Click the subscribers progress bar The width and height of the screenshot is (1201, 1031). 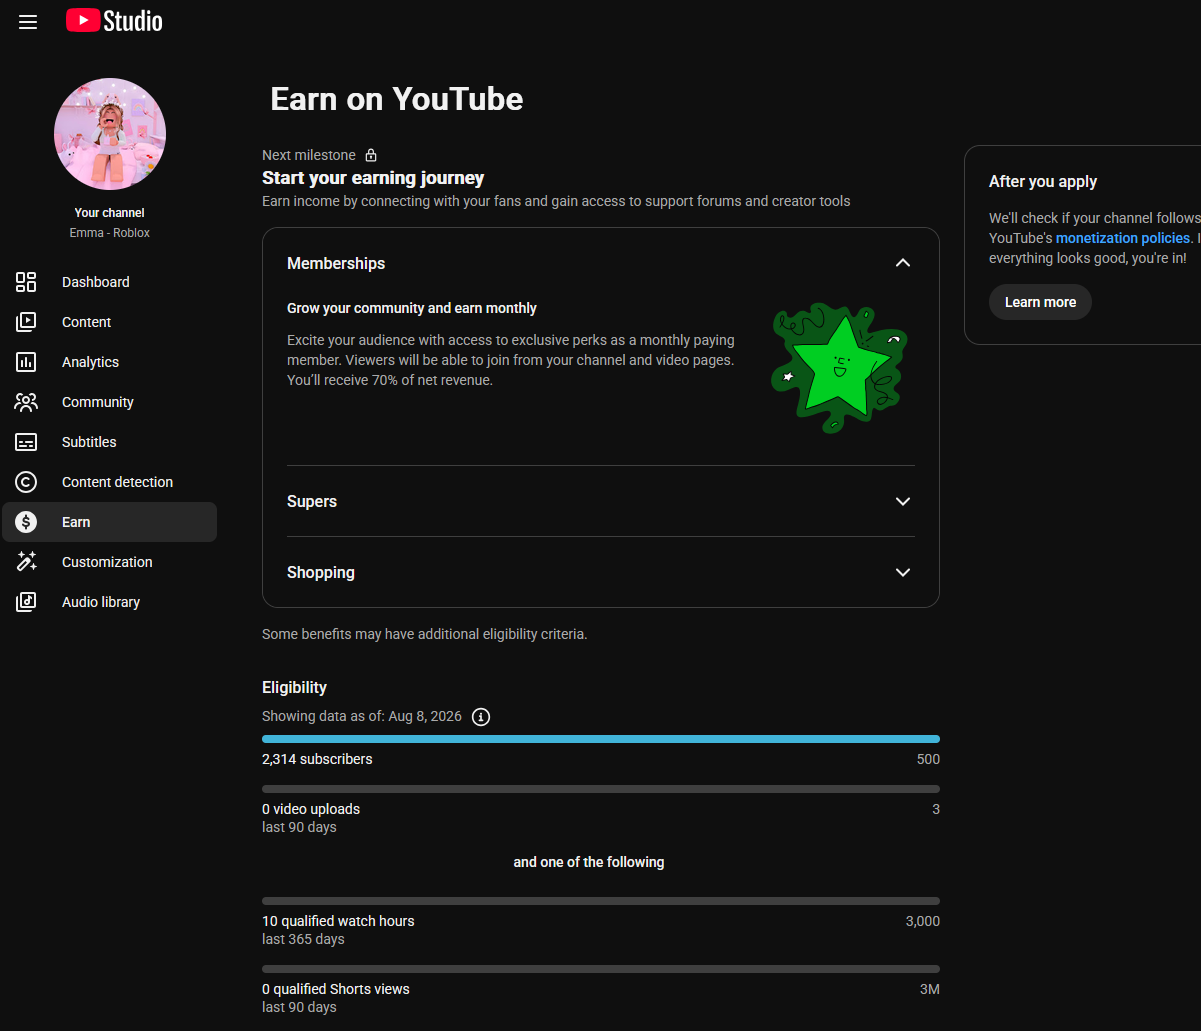click(601, 739)
